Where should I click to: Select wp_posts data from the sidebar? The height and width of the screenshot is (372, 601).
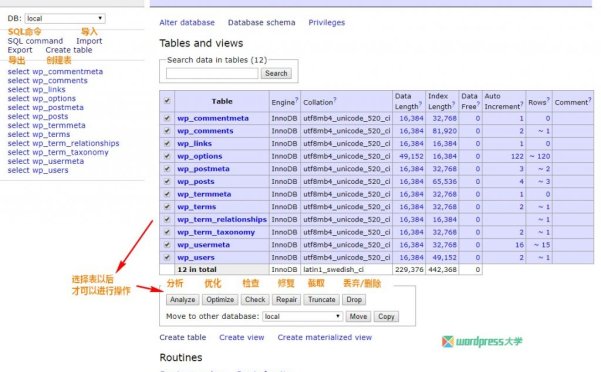[x=18, y=116]
